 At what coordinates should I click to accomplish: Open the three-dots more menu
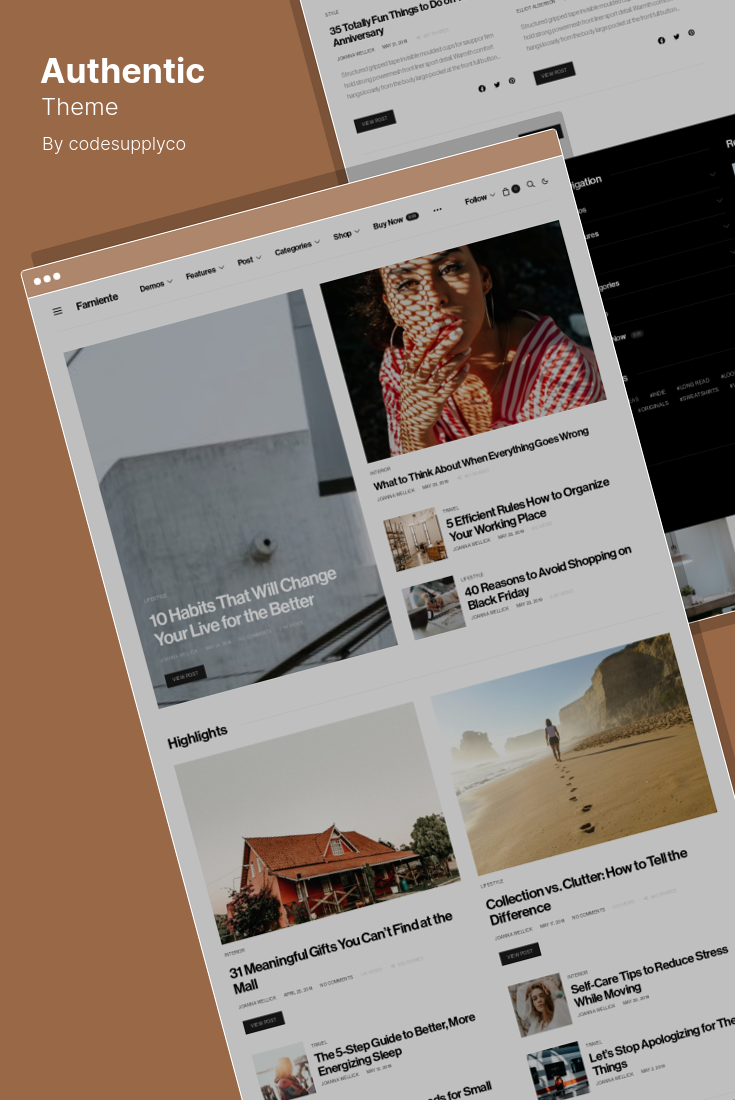tap(438, 210)
